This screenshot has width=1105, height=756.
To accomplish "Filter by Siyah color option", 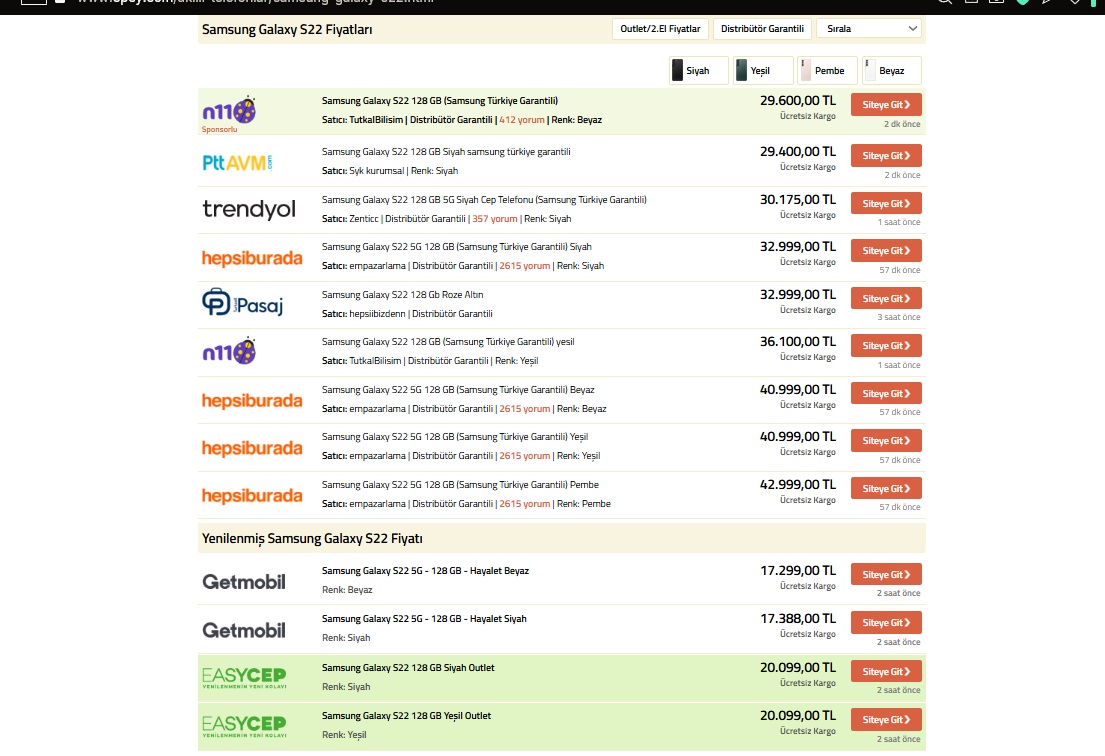I will click(x=698, y=70).
